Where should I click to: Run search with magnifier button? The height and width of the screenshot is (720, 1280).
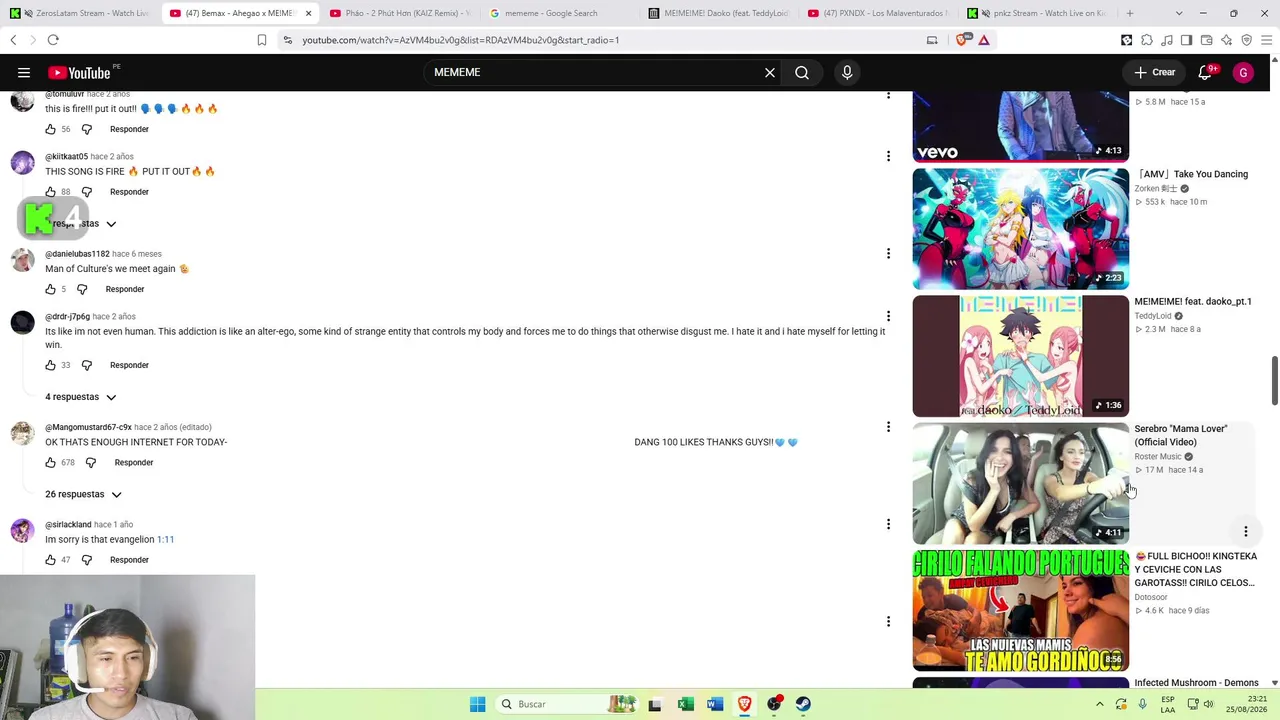[802, 72]
